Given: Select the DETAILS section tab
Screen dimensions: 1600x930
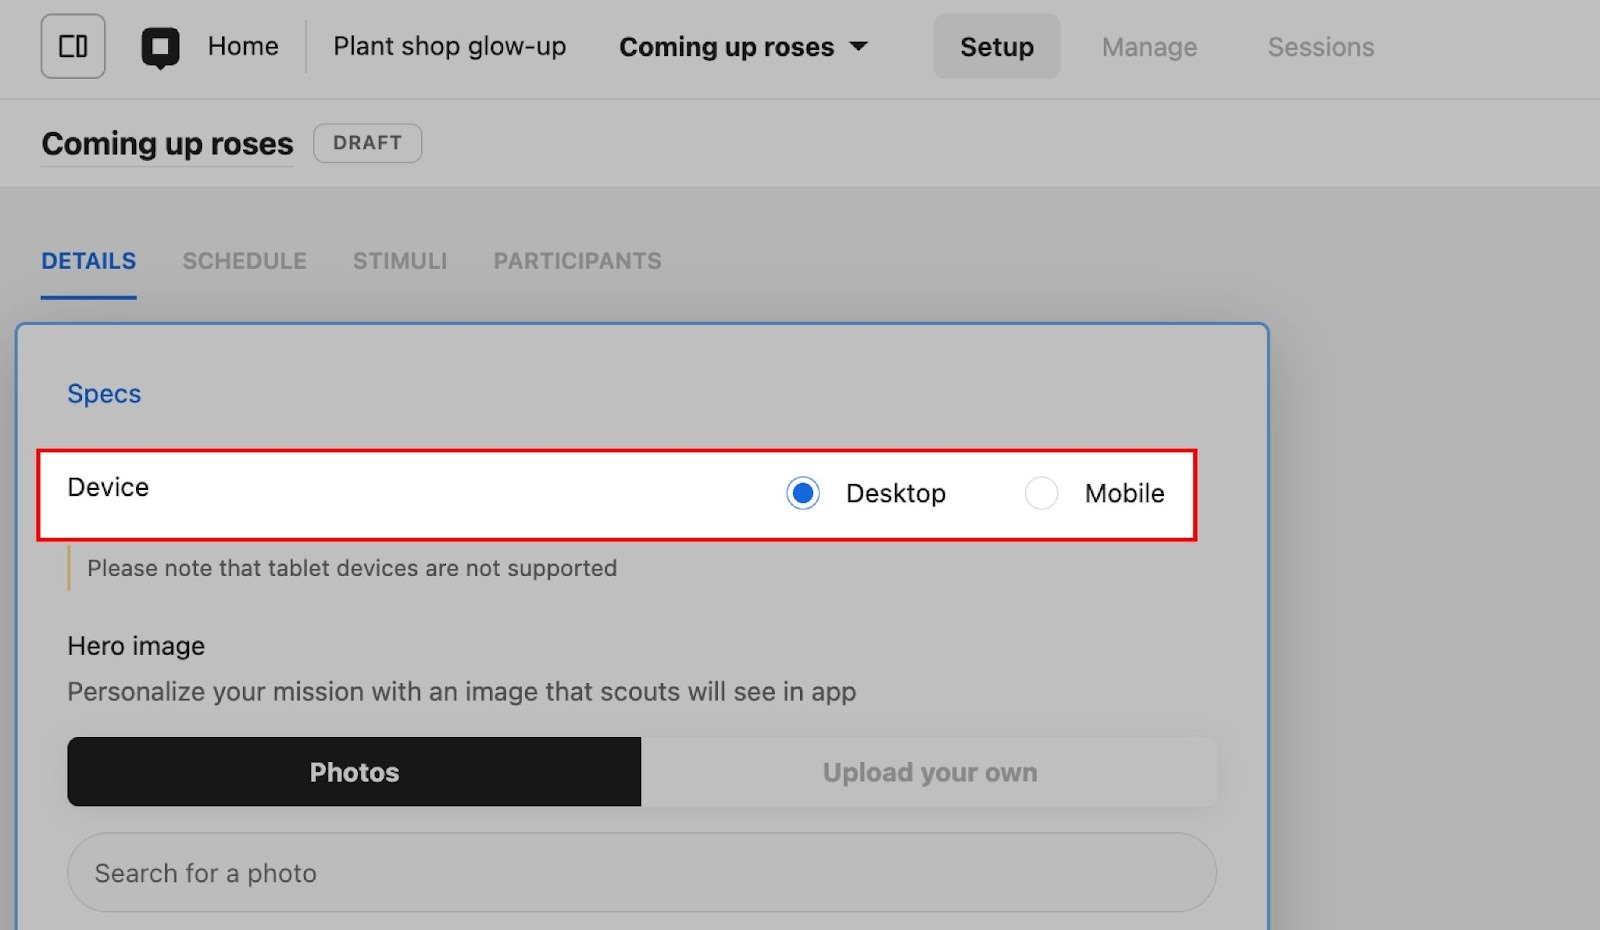Looking at the screenshot, I should pos(88,261).
